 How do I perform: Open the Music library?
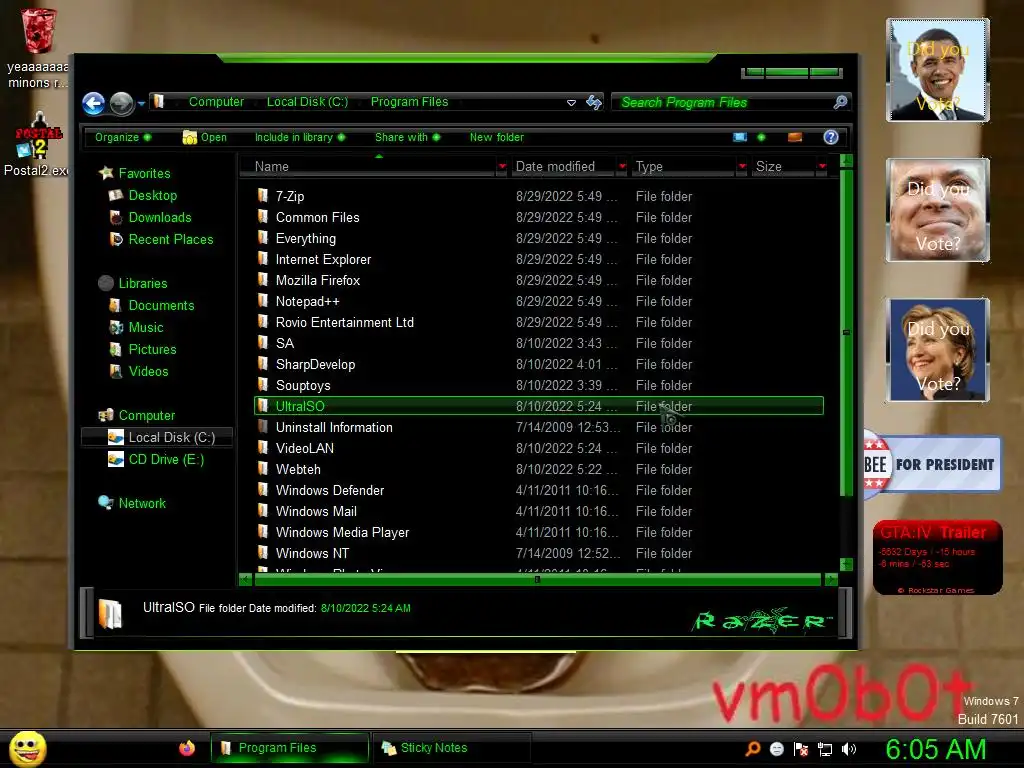tap(146, 328)
